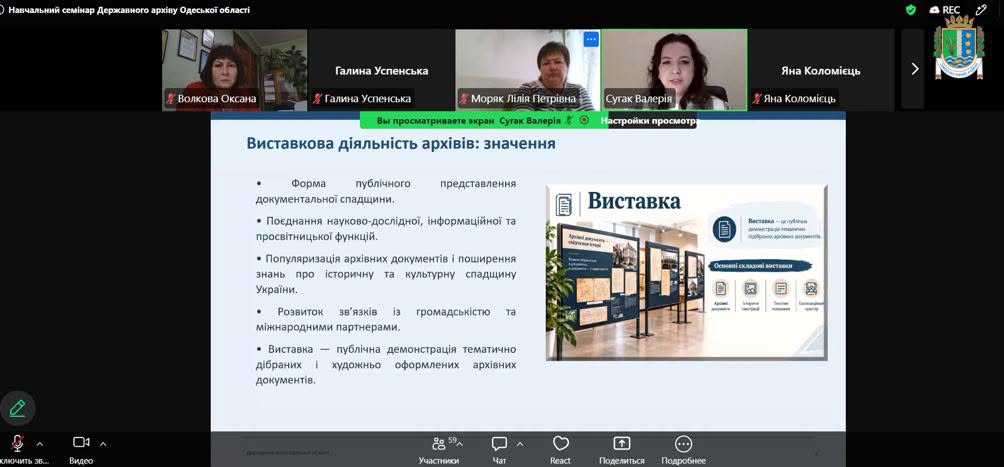This screenshot has height=467, width=1004.
Task: Open the three-dot menu on Моряк Лілія tile
Action: (x=591, y=39)
